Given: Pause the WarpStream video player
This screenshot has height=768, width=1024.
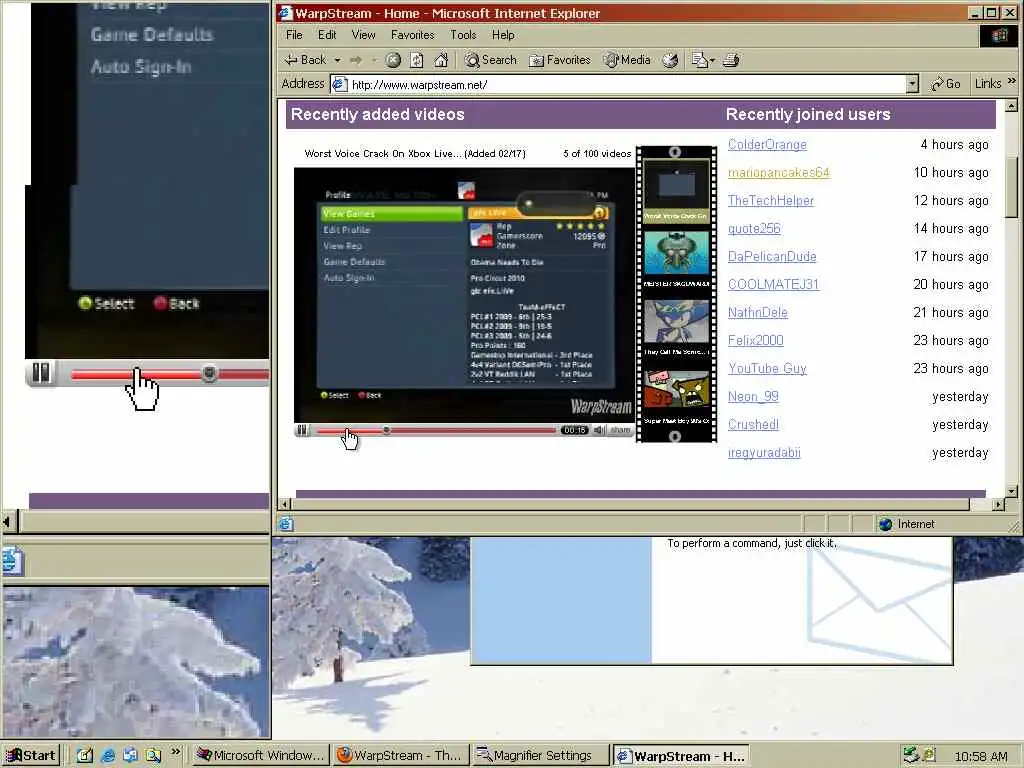Looking at the screenshot, I should click(302, 430).
